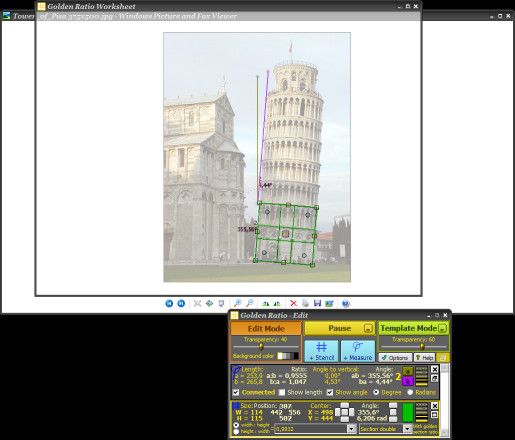
Task: Click the small box icon under stencil X
Action: [435, 415]
